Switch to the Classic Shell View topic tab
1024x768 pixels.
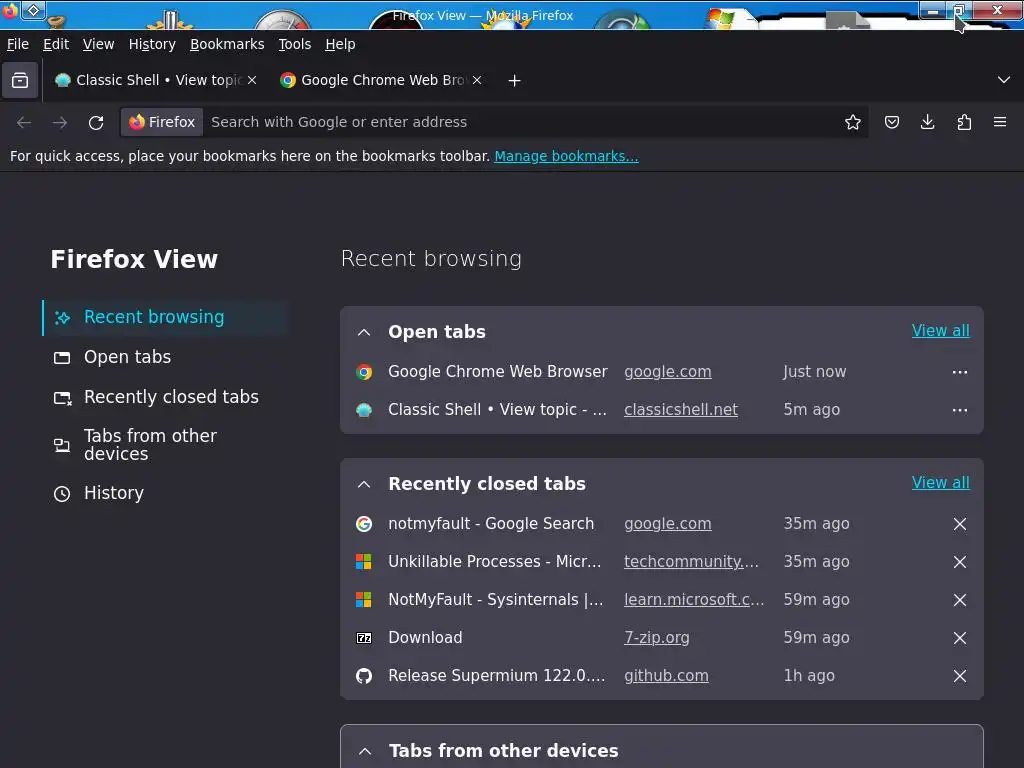(155, 80)
